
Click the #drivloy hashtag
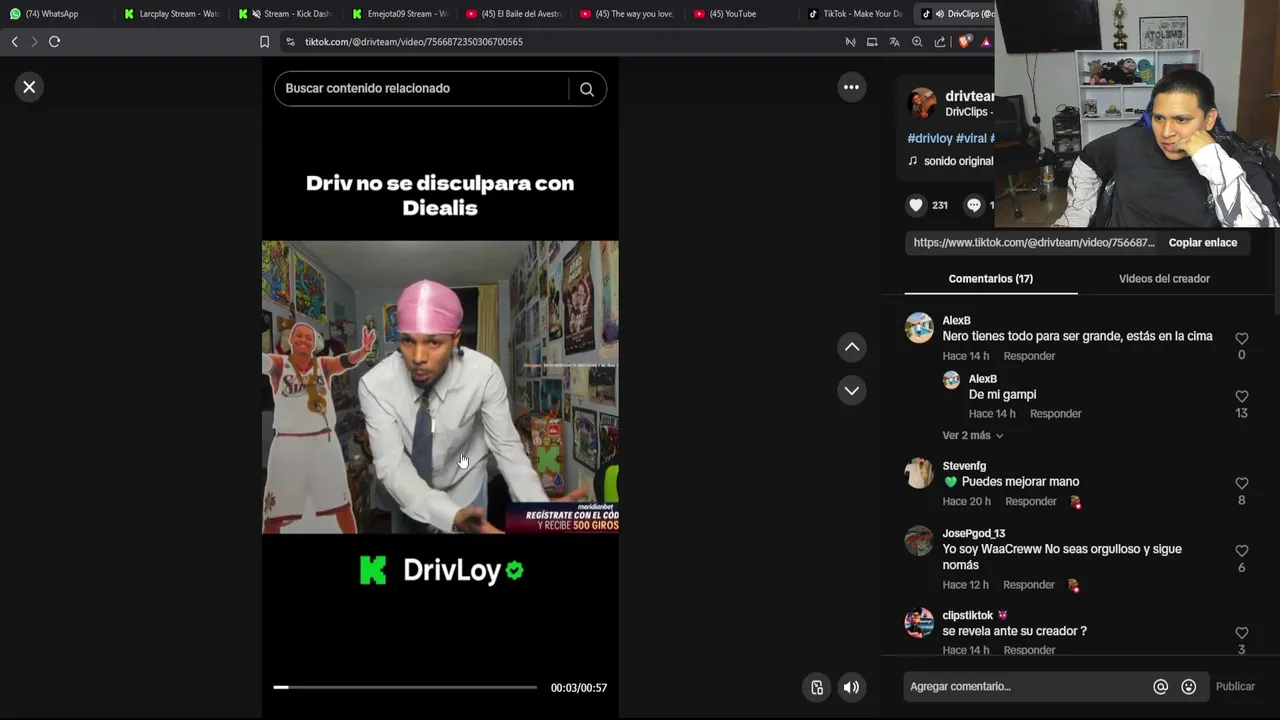pyautogui.click(x=930, y=138)
